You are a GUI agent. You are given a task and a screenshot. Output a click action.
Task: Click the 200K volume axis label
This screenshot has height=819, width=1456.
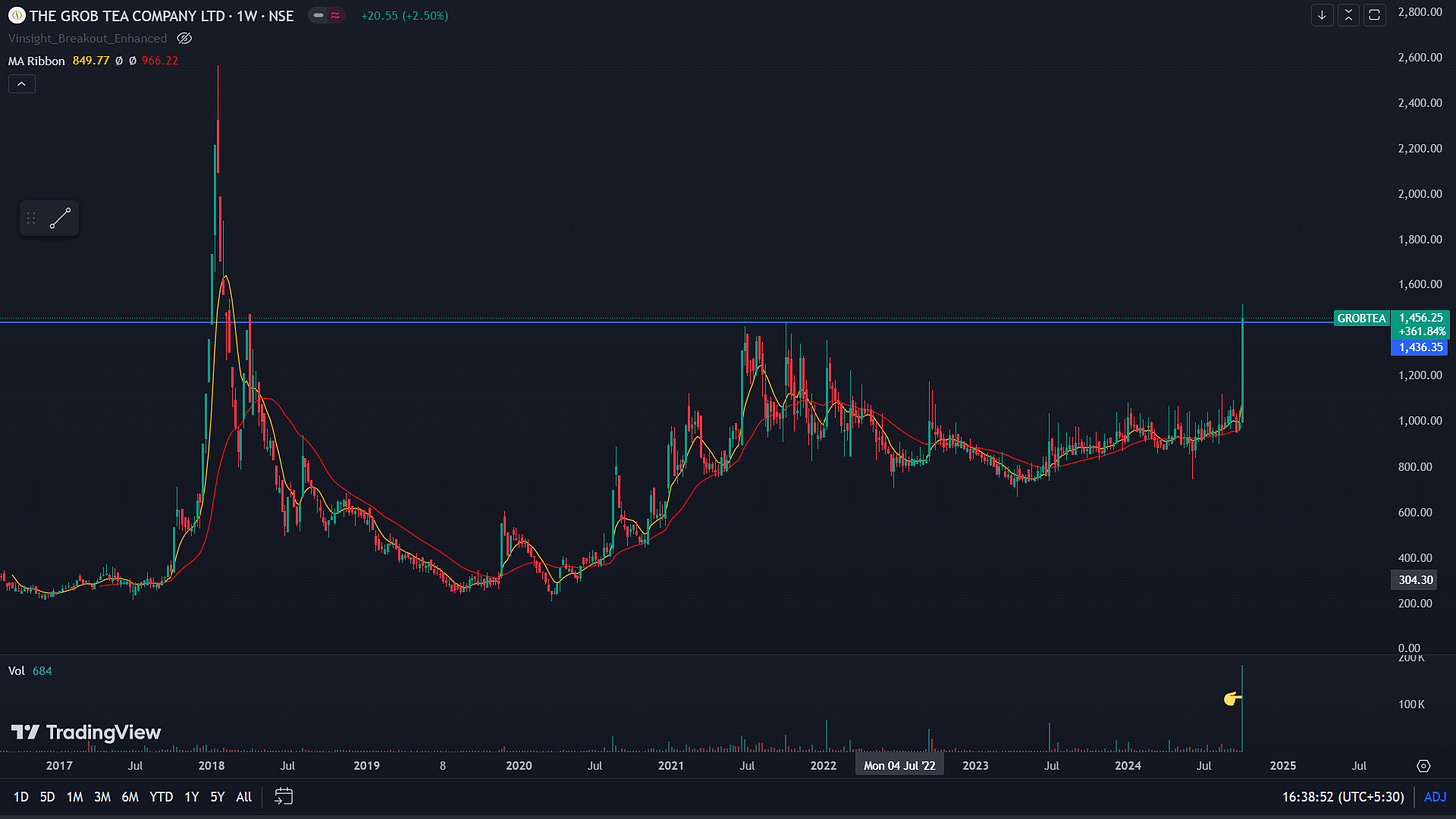point(1413,659)
